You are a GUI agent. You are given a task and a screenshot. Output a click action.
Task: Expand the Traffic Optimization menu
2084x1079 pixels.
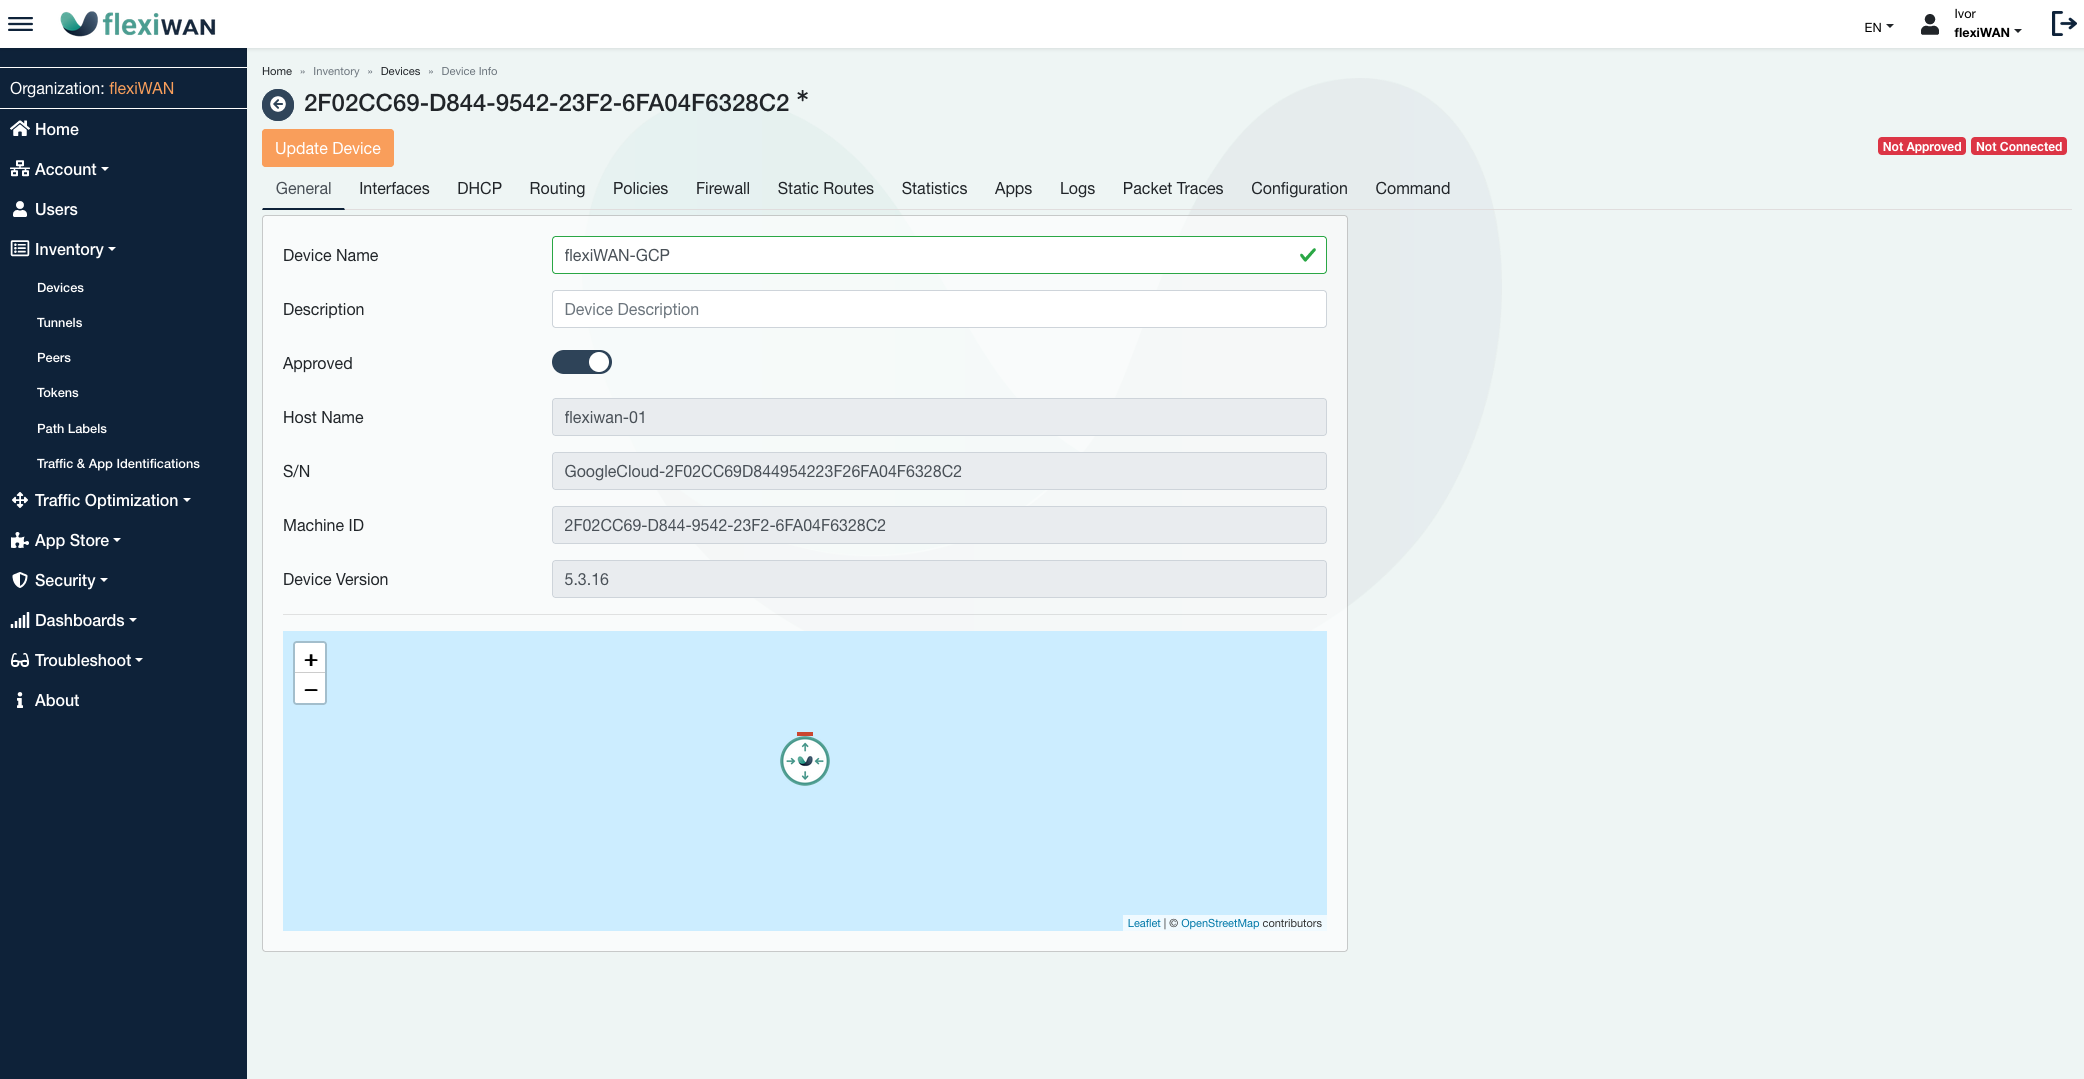tap(111, 500)
